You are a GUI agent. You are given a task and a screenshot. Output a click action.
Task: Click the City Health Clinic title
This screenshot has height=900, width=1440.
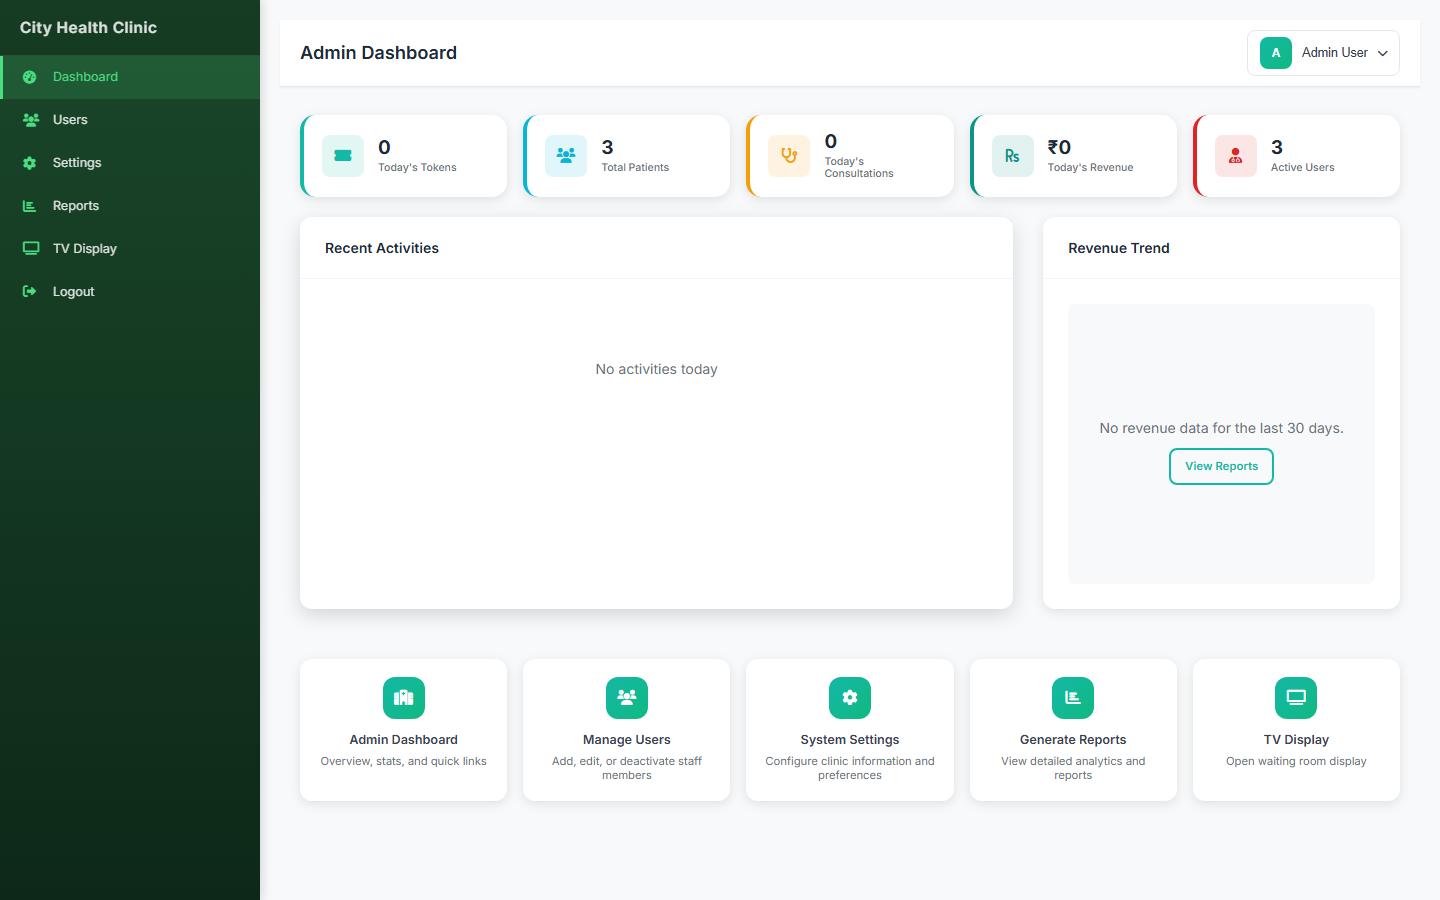click(88, 28)
